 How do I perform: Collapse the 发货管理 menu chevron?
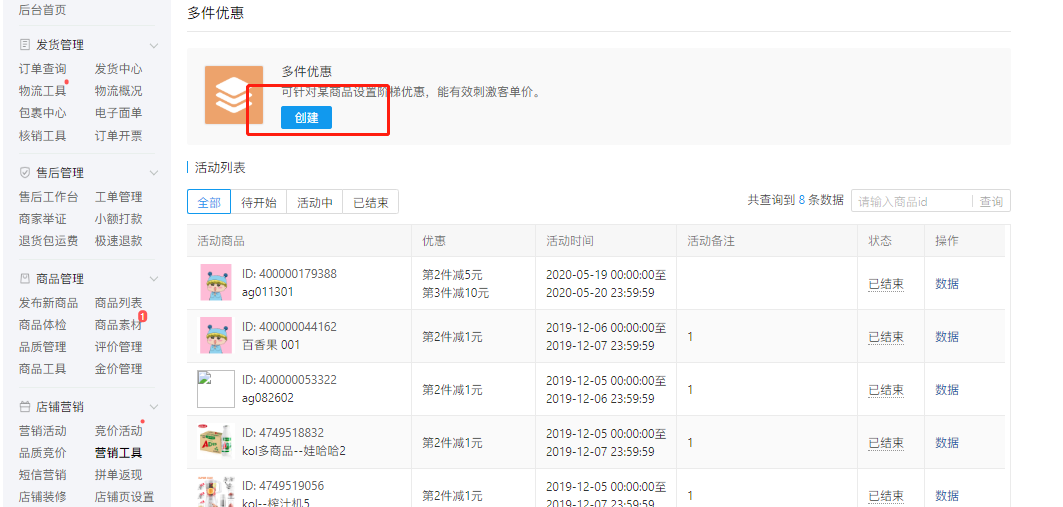pyautogui.click(x=154, y=45)
